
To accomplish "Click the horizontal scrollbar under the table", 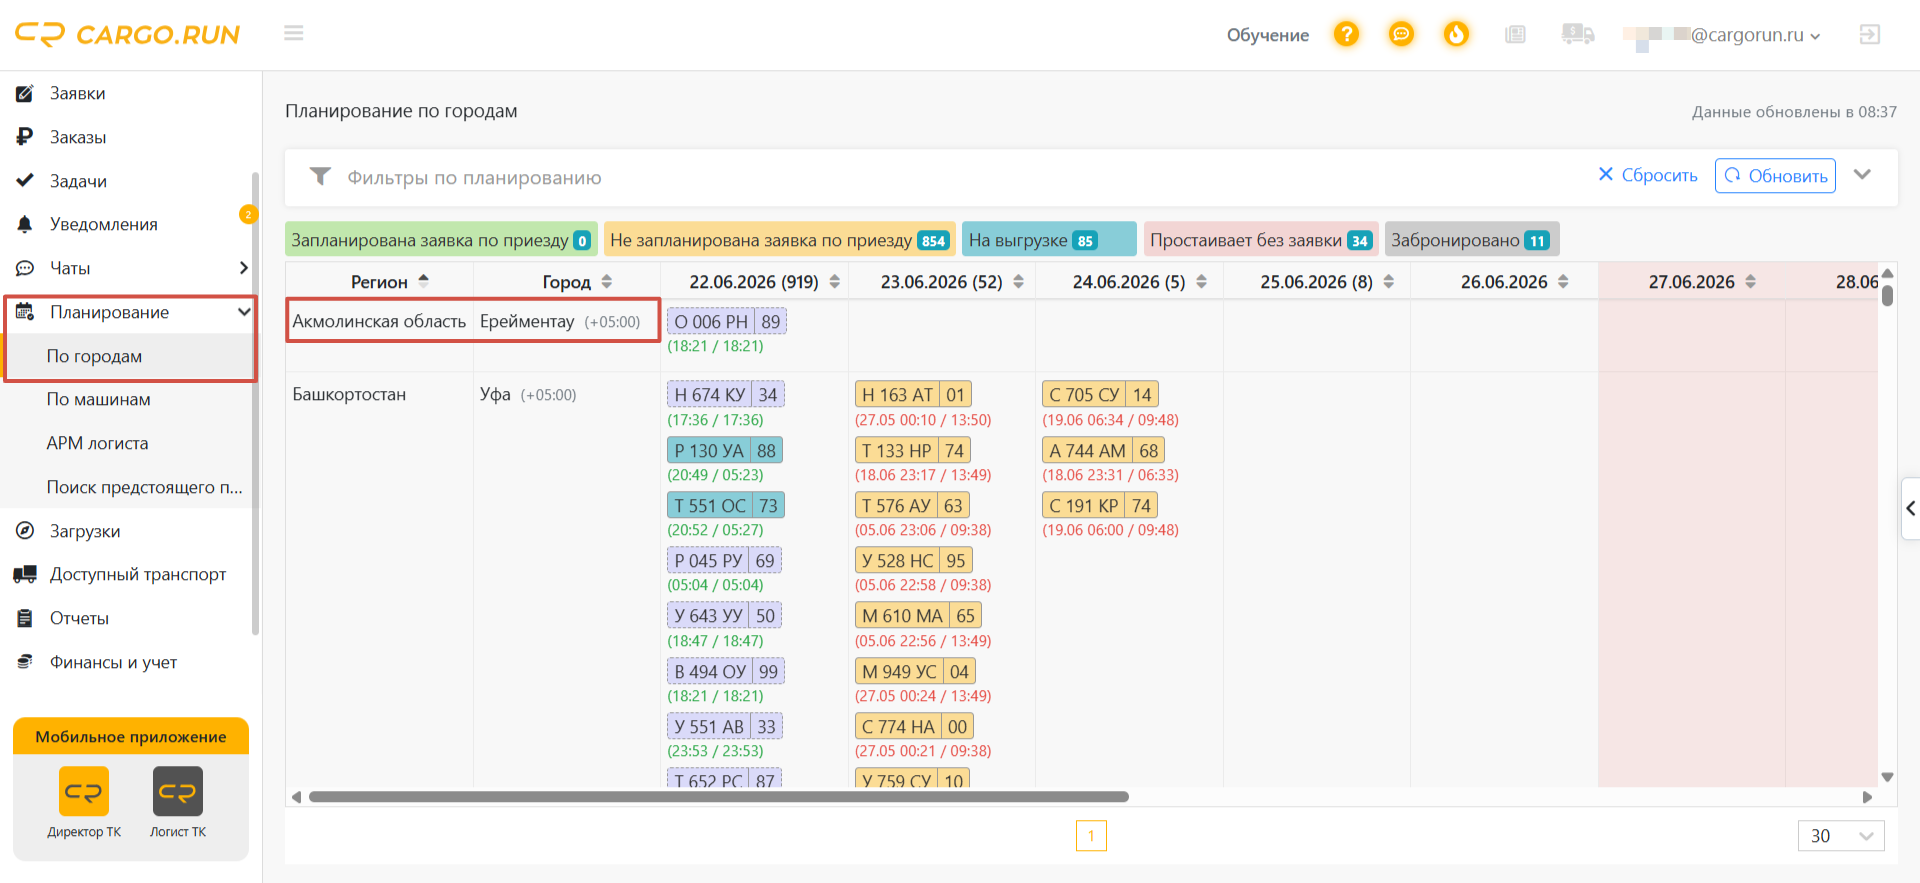I will (x=719, y=797).
